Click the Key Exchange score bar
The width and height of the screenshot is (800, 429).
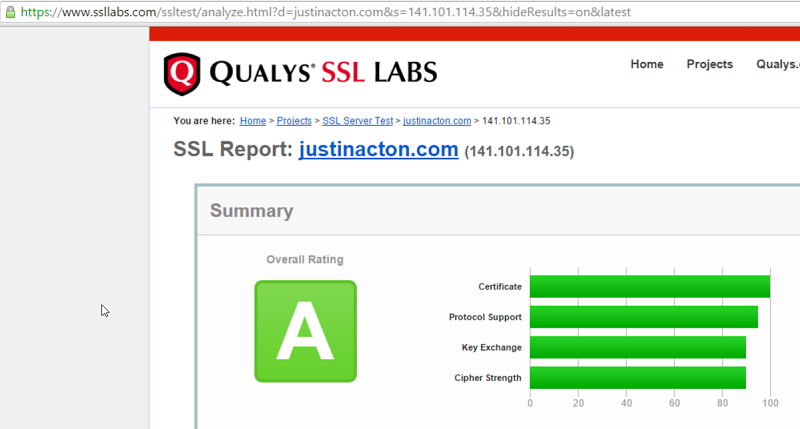click(x=638, y=347)
